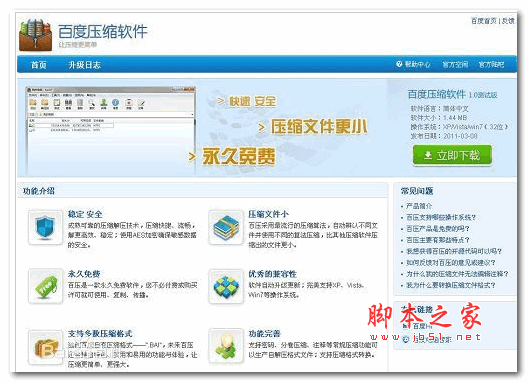Open 帮助中心 in the nav bar

coord(418,64)
